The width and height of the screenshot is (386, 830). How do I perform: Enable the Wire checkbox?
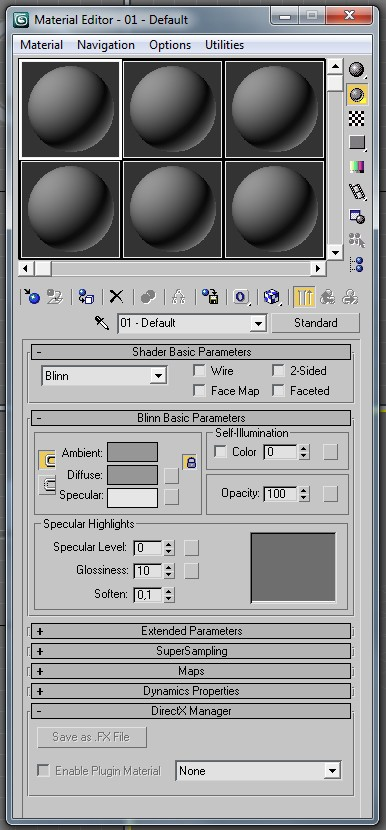(200, 371)
